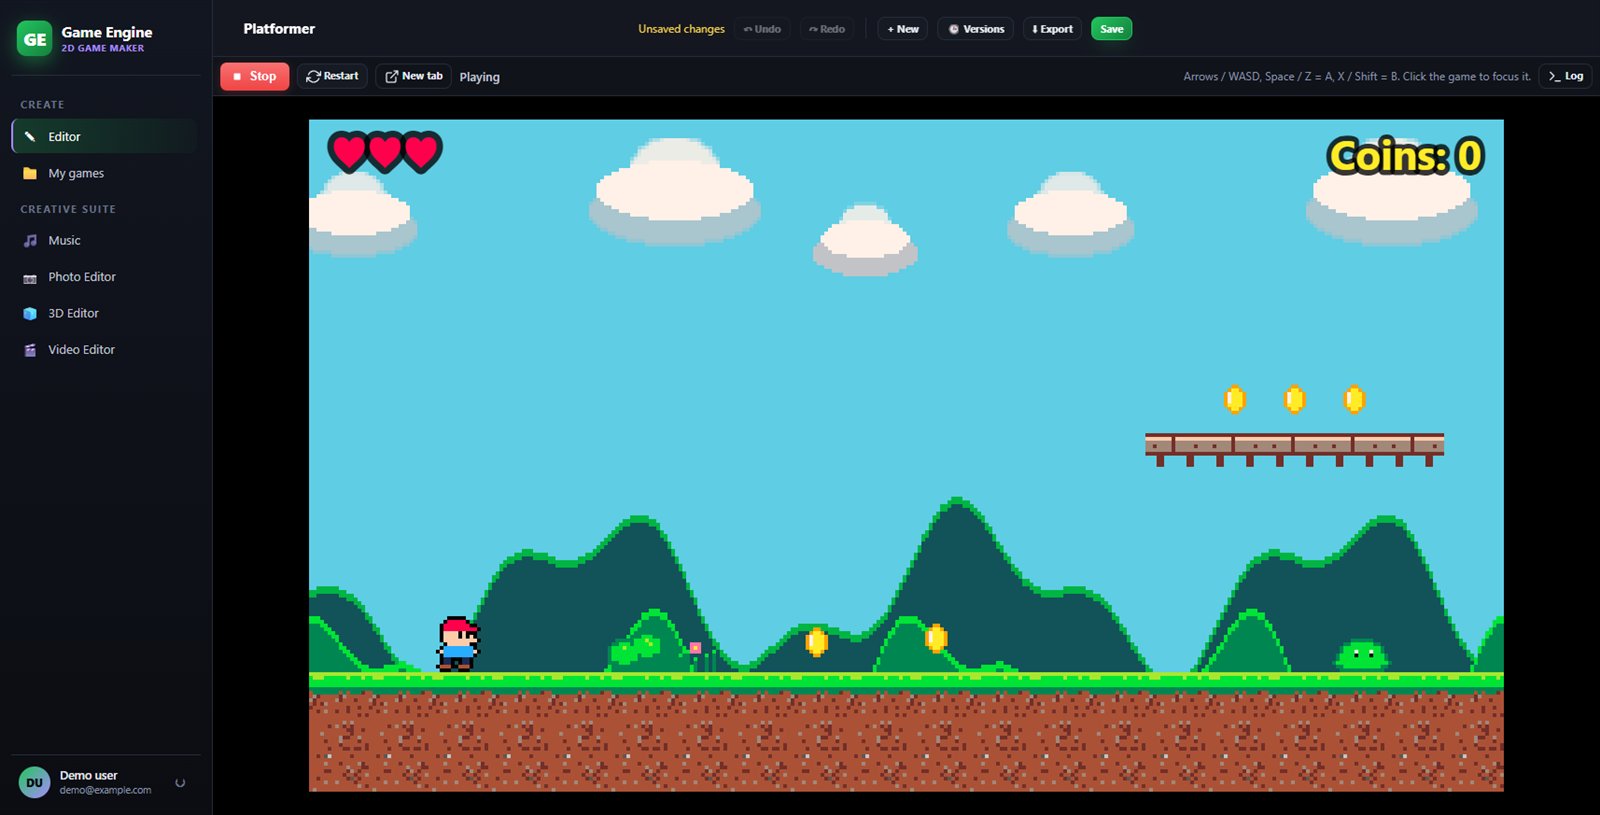
Task: Click the music note icon
Action: tap(30, 240)
